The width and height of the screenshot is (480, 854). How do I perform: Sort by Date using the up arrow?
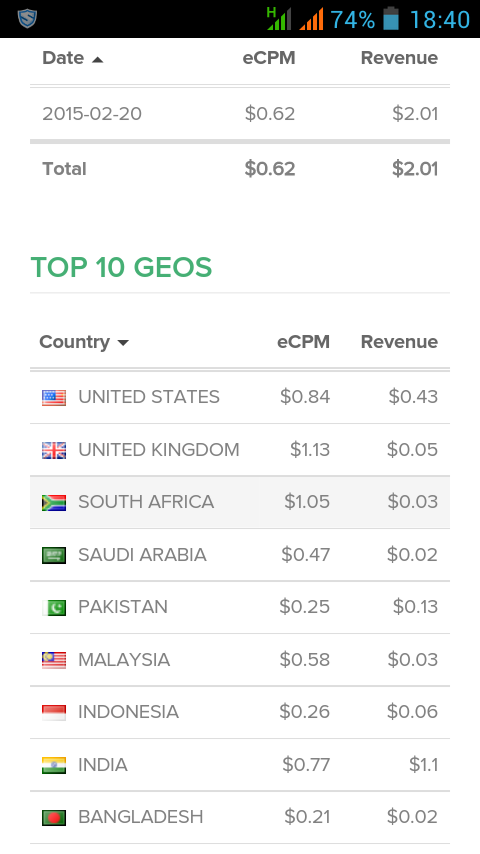98,59
